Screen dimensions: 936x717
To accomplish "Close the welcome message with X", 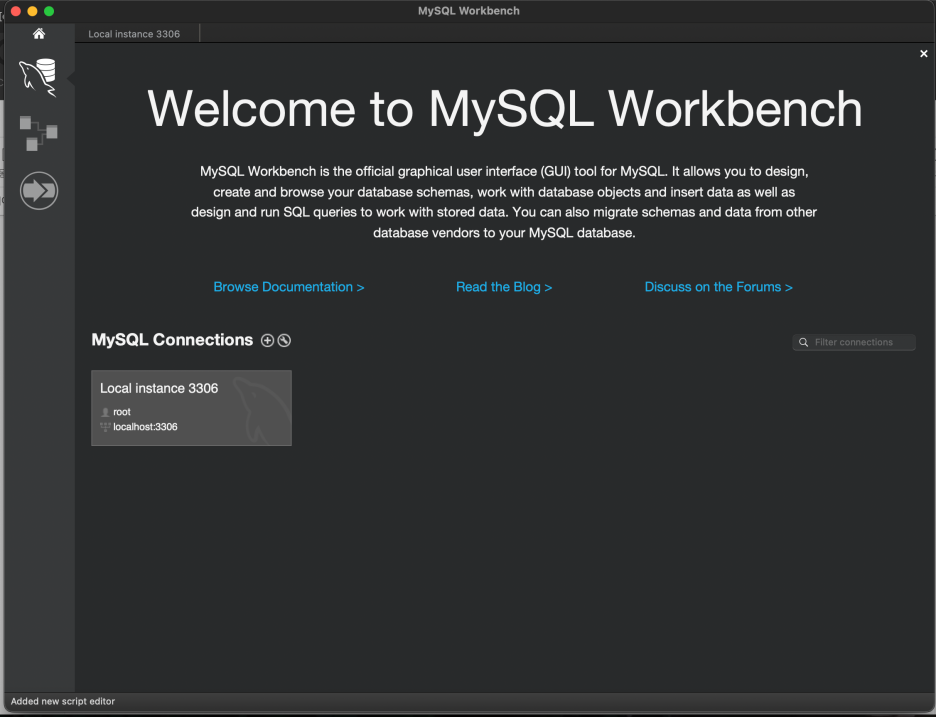I will [x=923, y=54].
